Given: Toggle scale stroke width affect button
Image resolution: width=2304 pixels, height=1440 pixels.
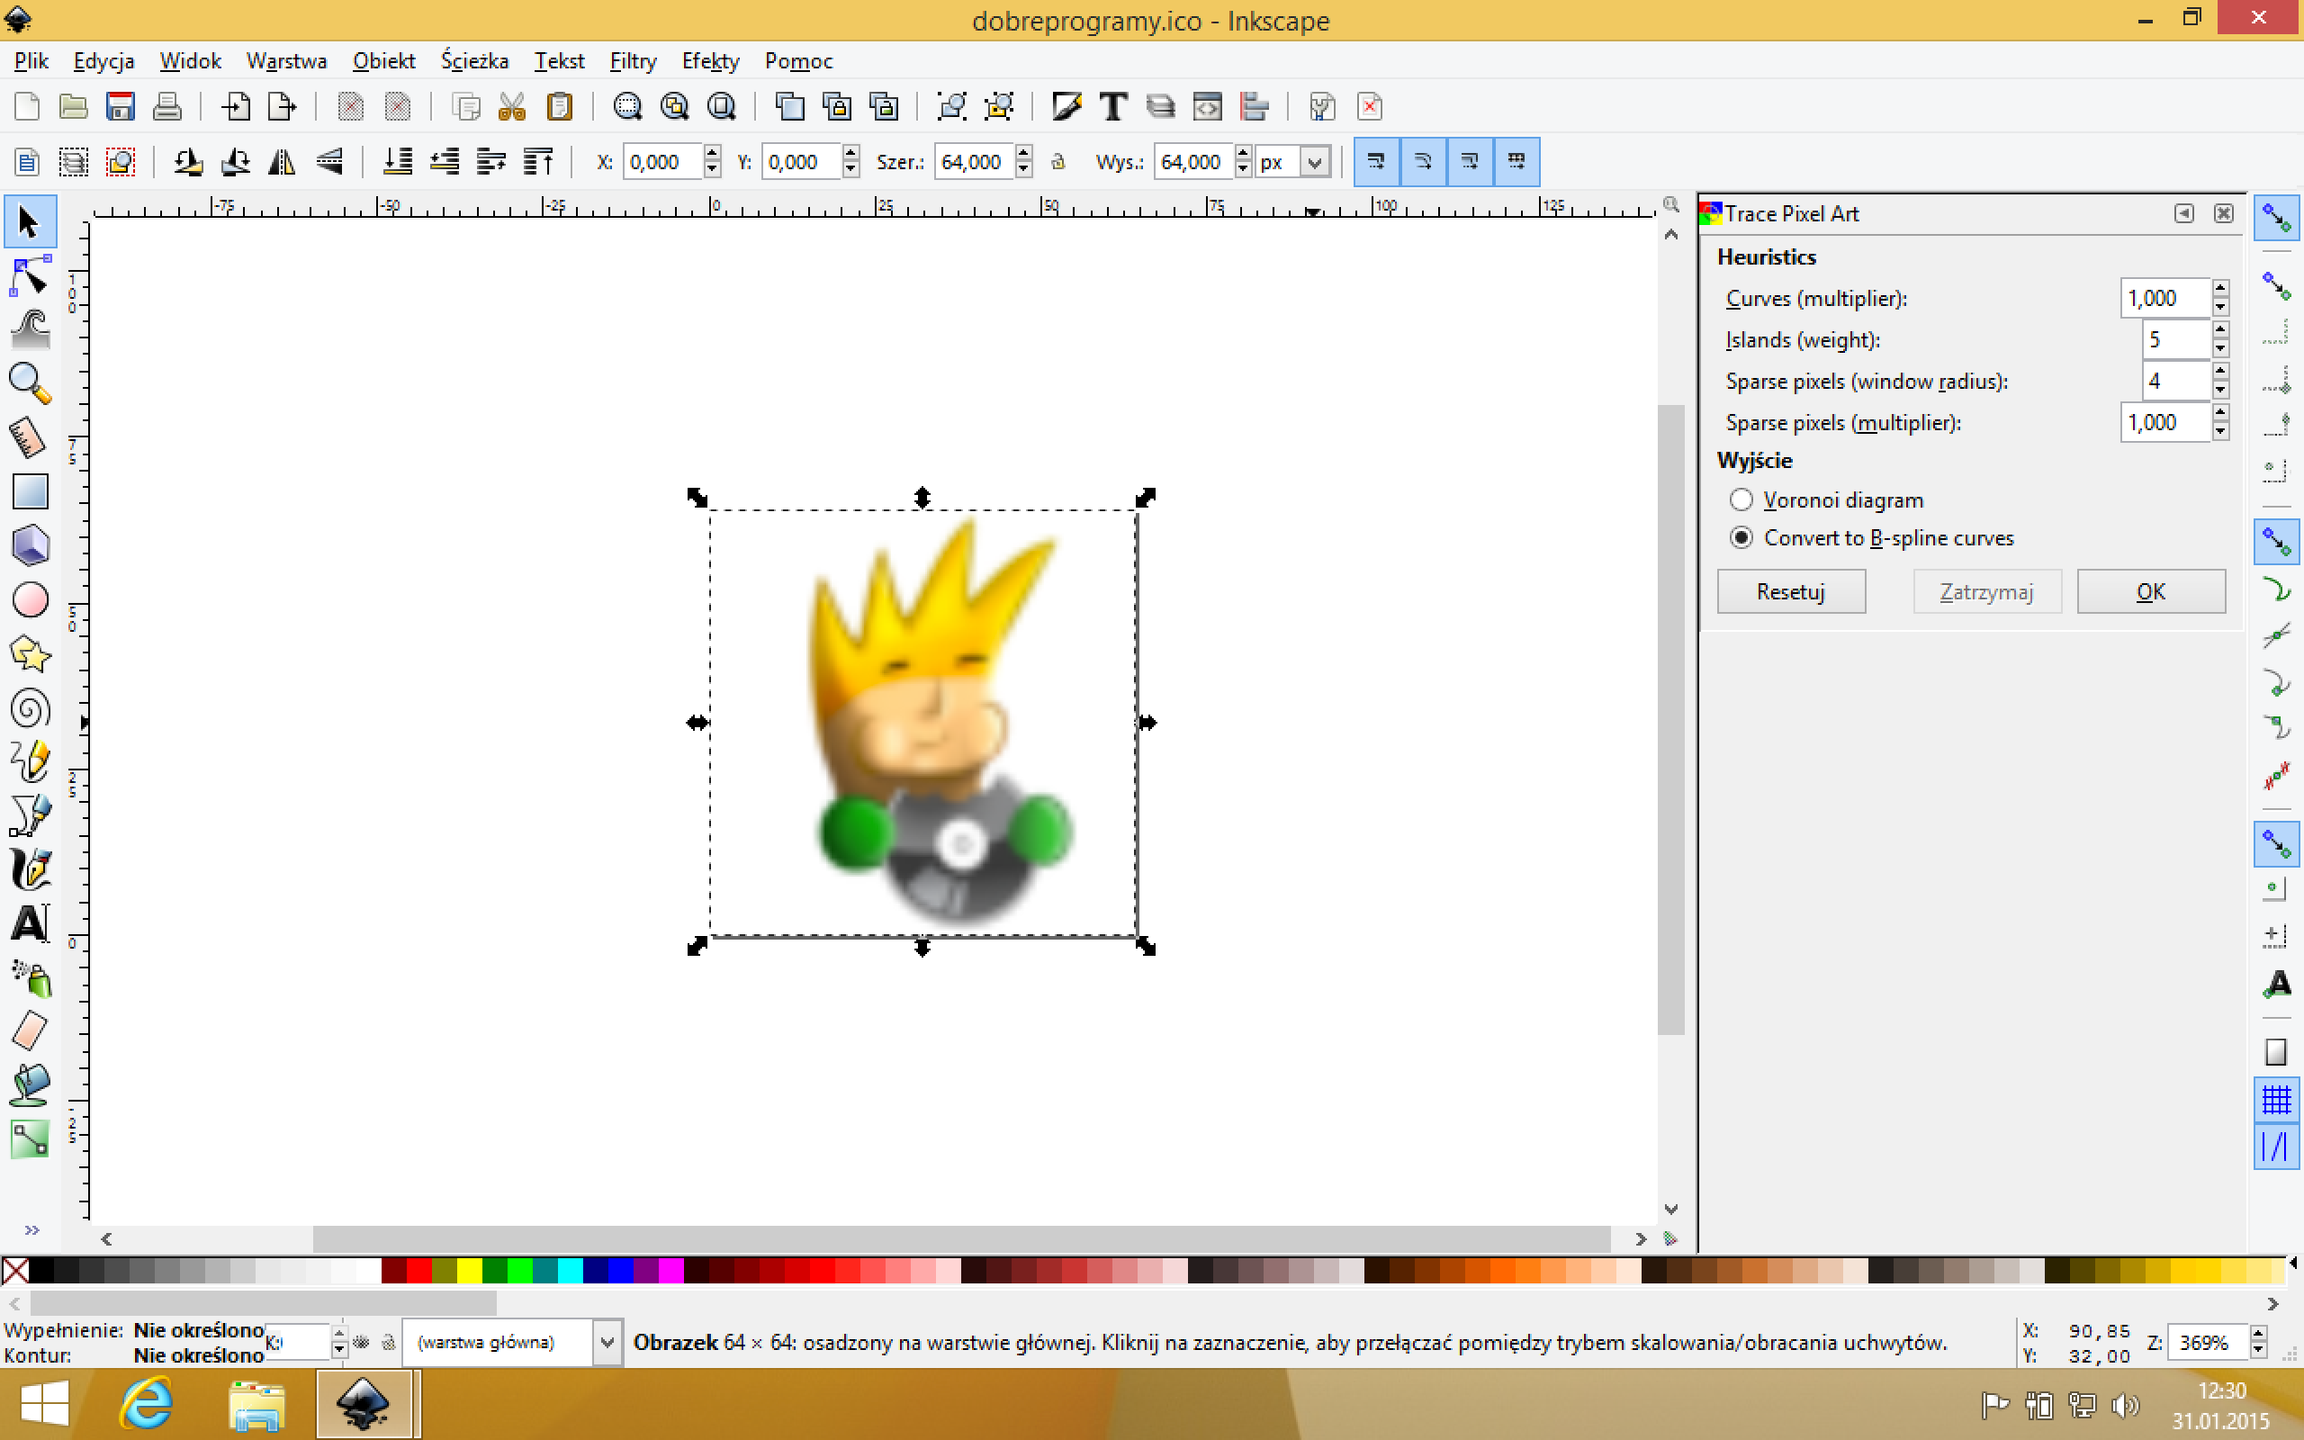Looking at the screenshot, I should (1376, 162).
